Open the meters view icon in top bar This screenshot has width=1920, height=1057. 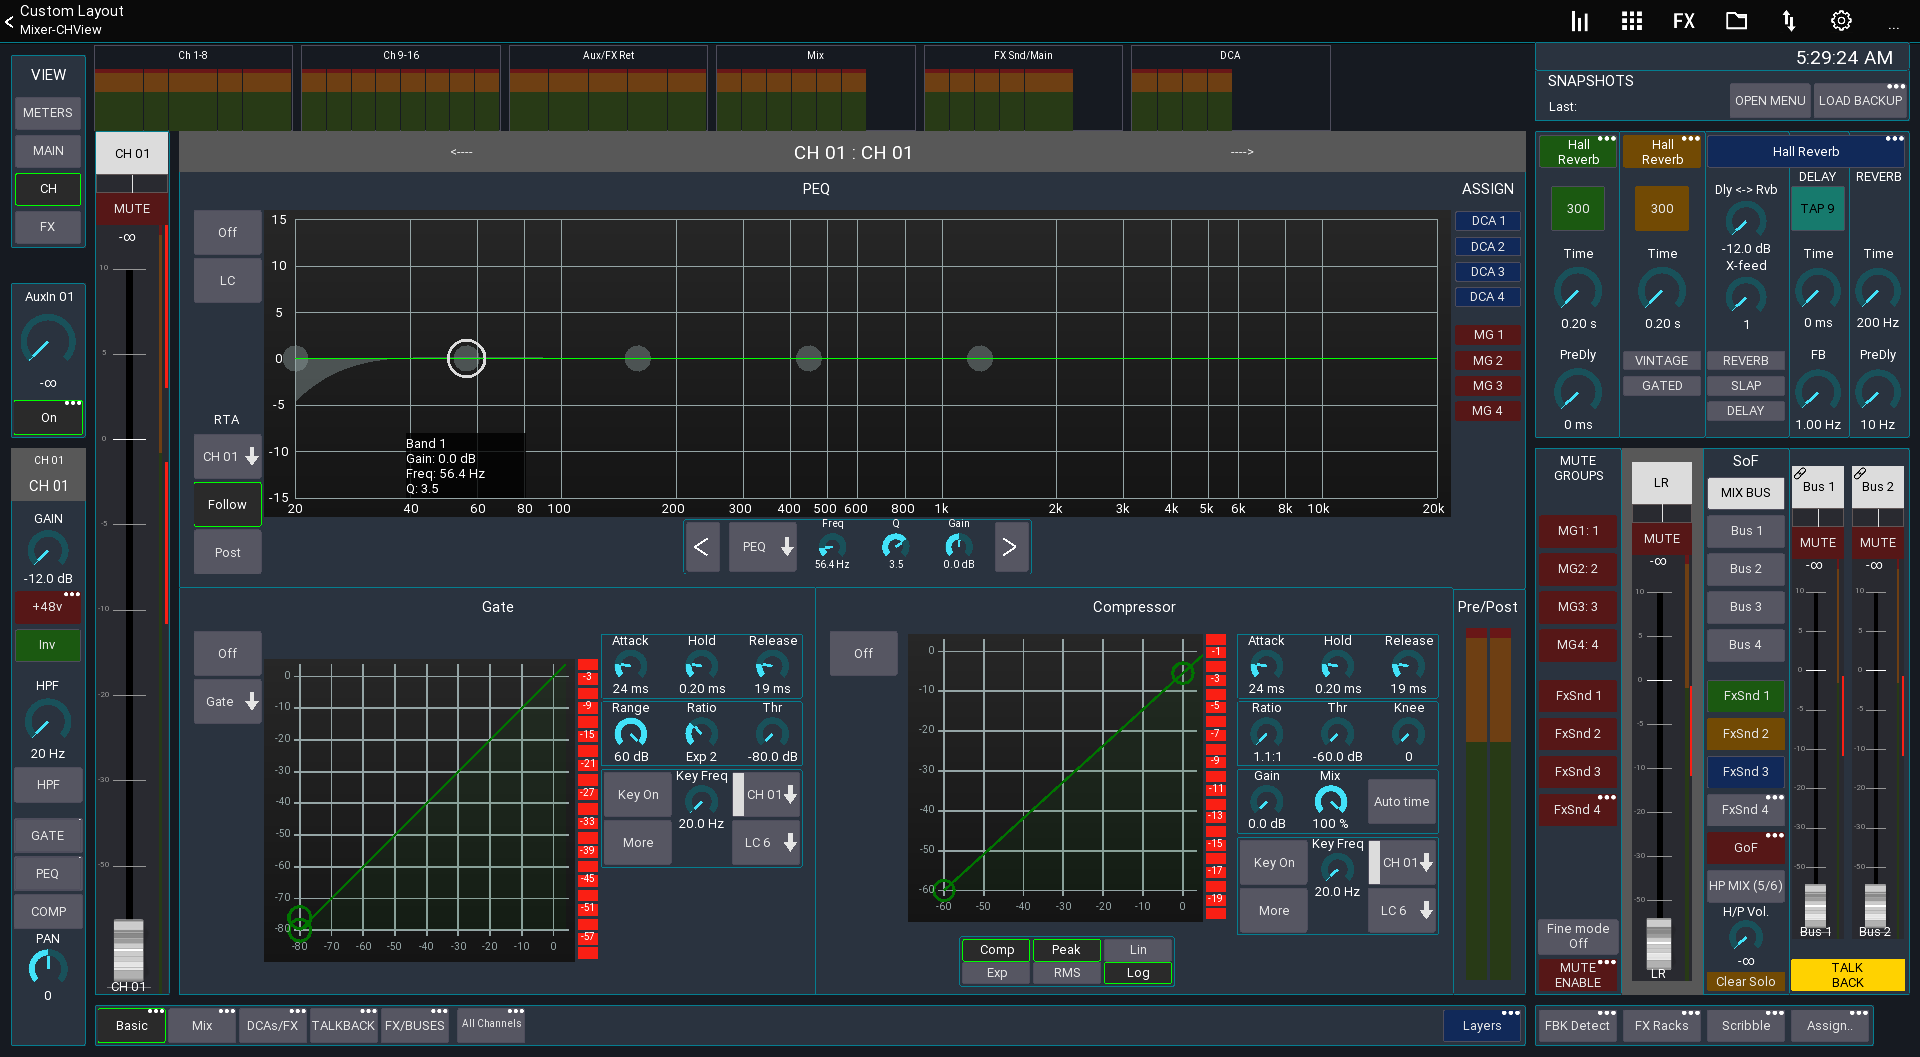[x=1579, y=20]
